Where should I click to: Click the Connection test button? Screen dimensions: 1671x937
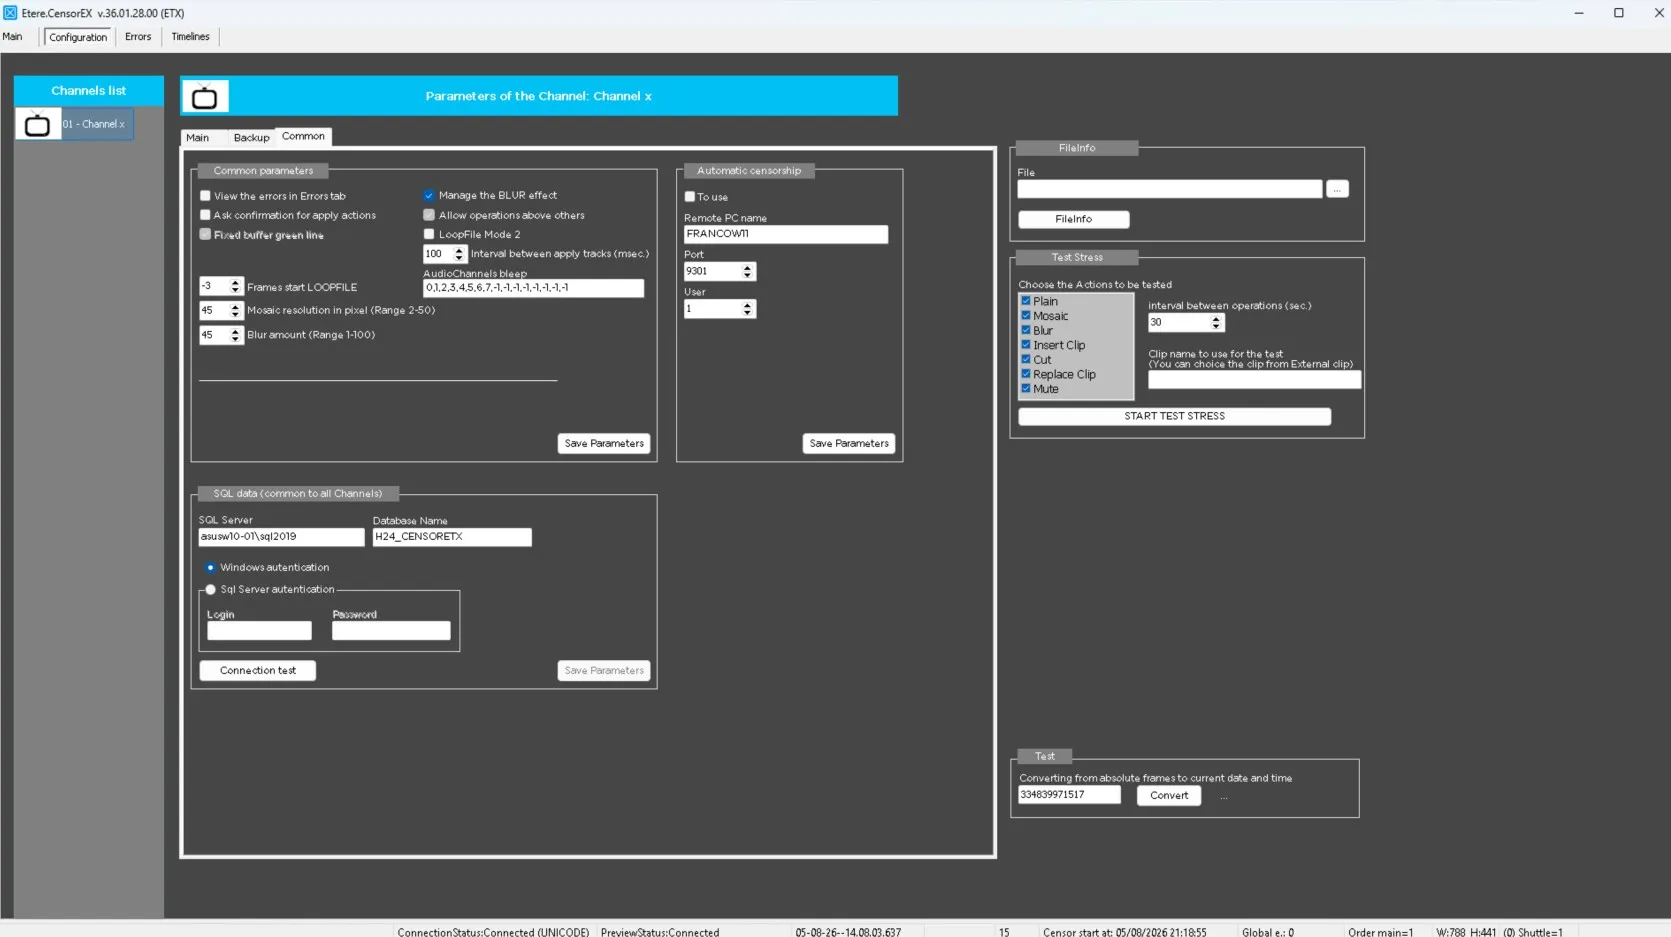point(258,671)
